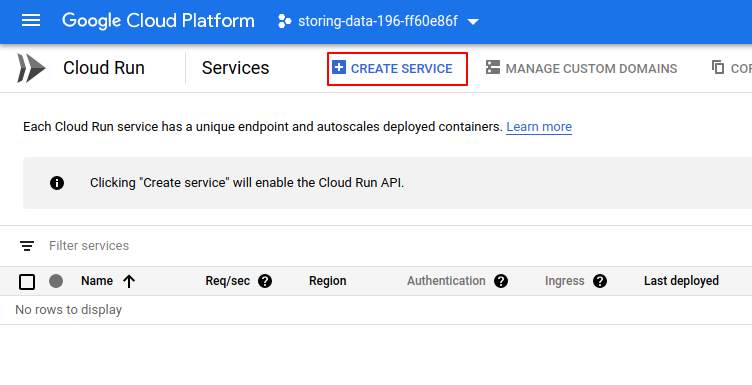Click the Last deployed column header
Viewport: 752px width, 385px height.
[681, 281]
